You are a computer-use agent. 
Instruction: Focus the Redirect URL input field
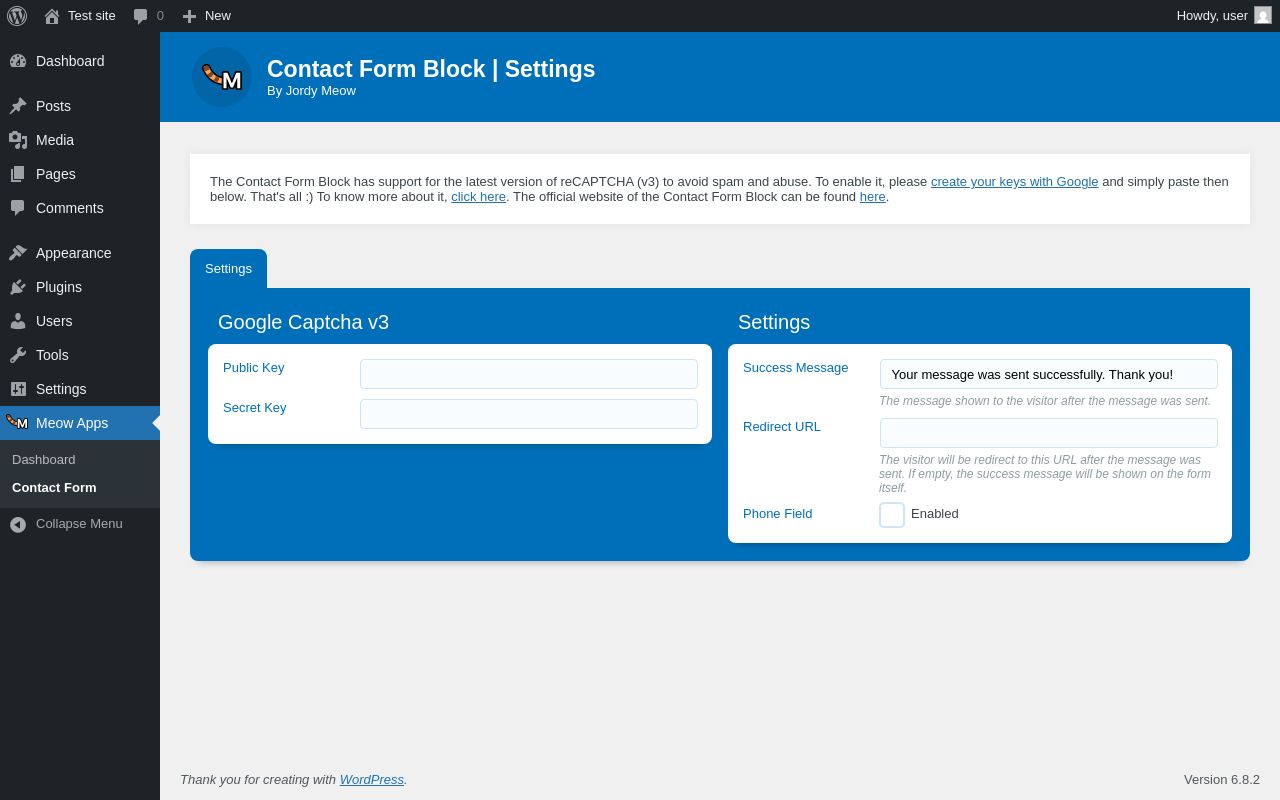tap(1049, 433)
